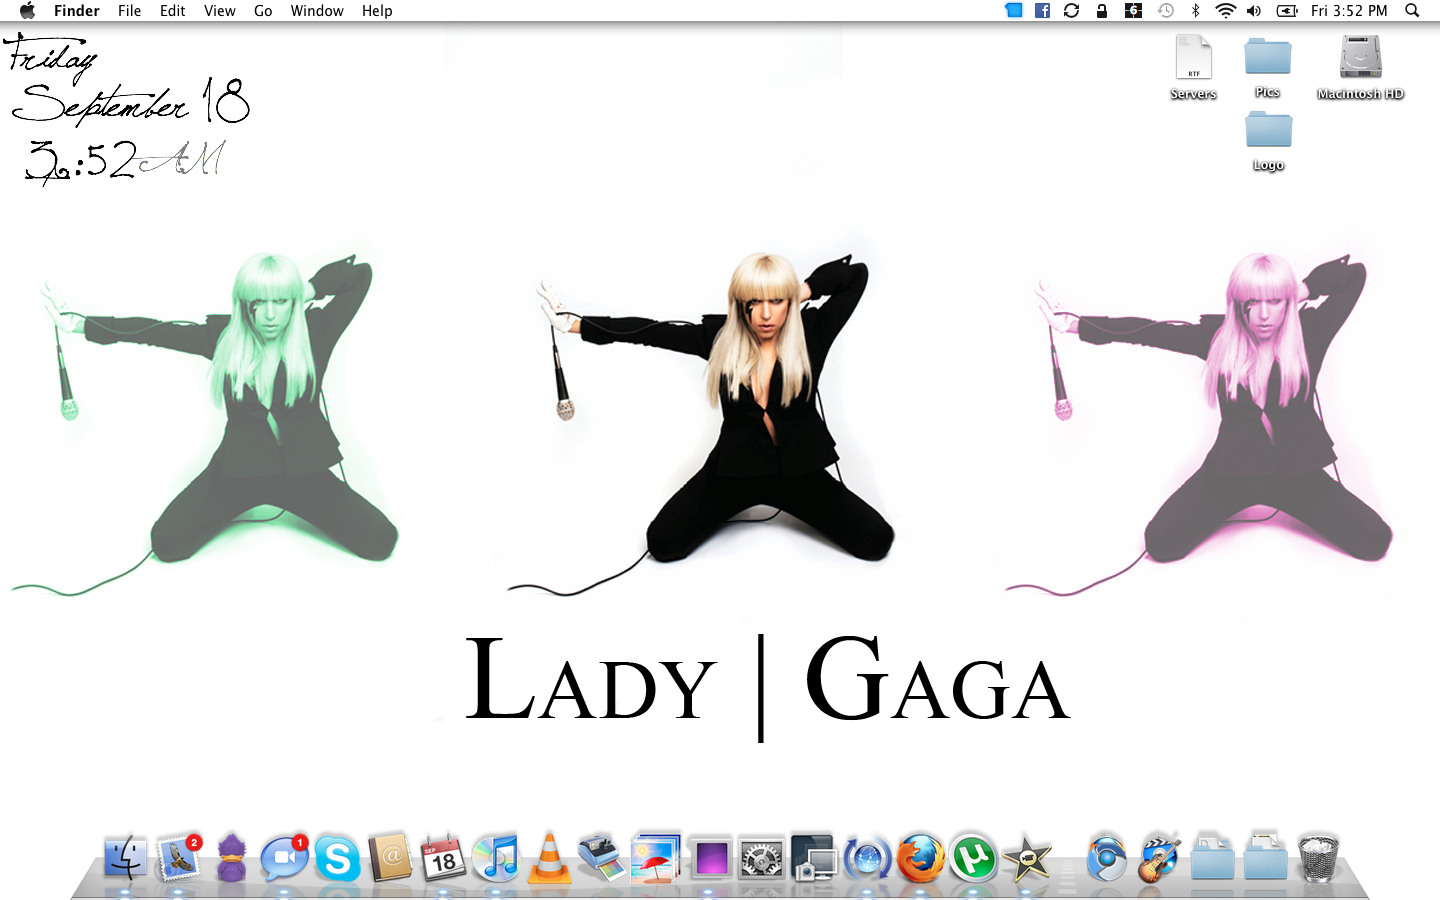1440x900 pixels.
Task: Open the Window menu
Action: click(x=317, y=11)
